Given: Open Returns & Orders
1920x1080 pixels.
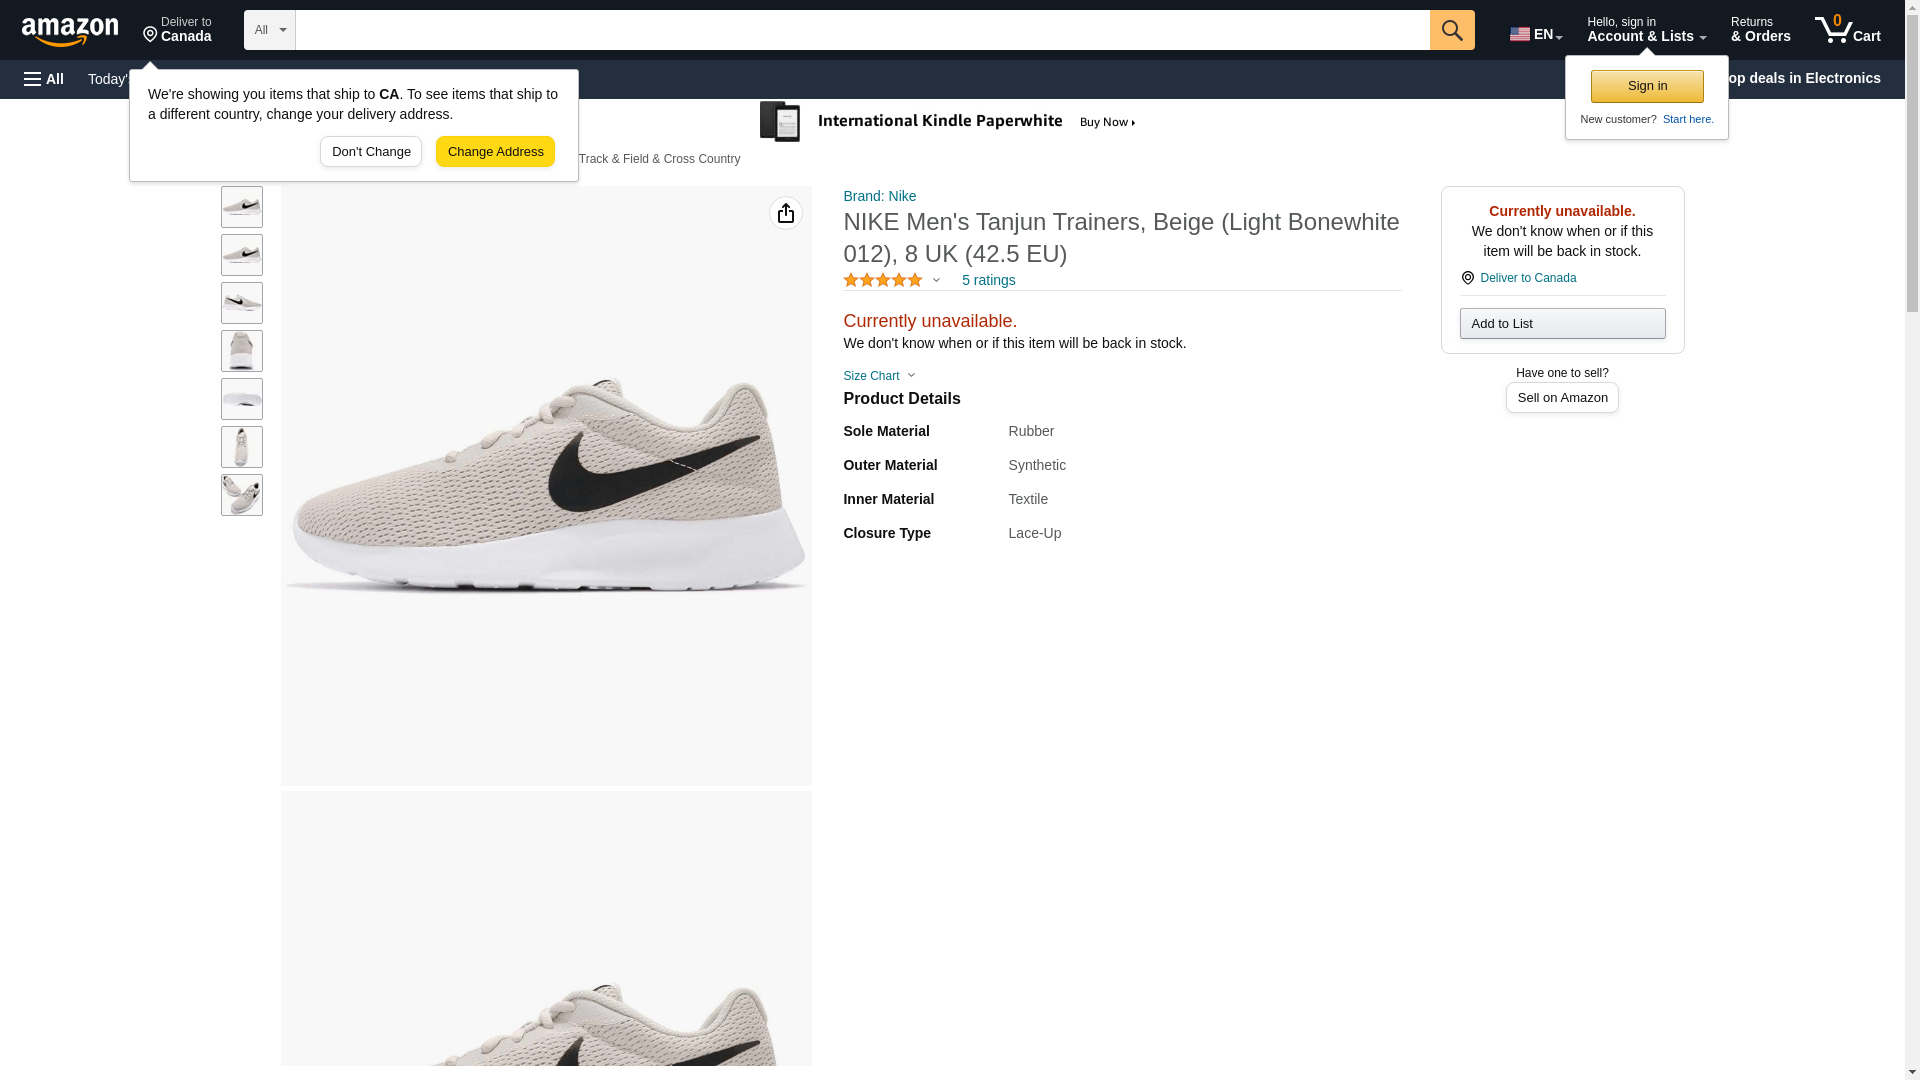Looking at the screenshot, I should point(1761,30).
